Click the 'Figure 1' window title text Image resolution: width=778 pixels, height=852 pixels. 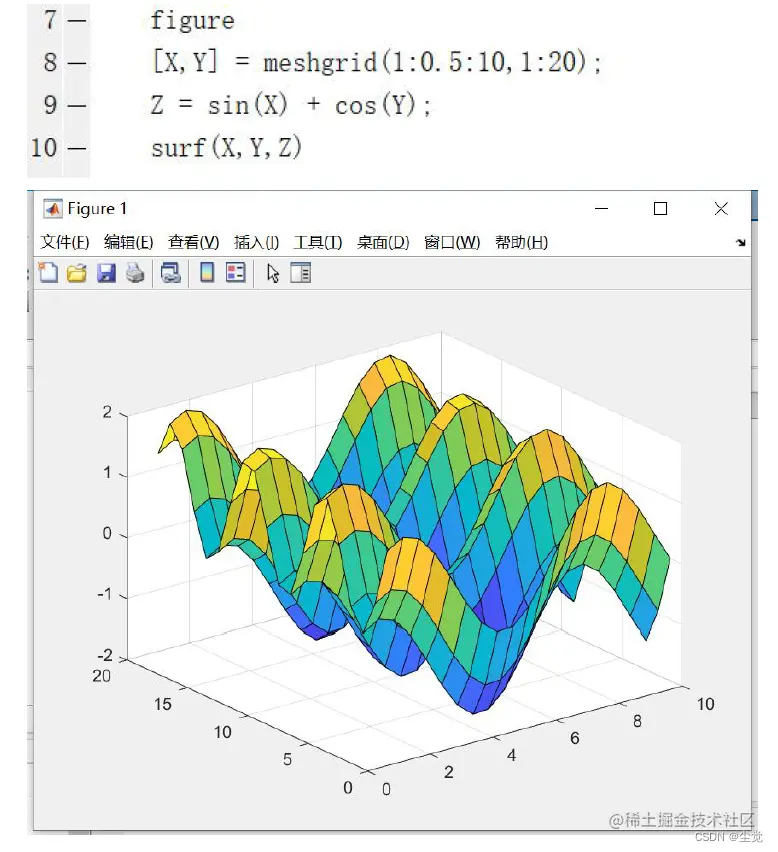97,209
